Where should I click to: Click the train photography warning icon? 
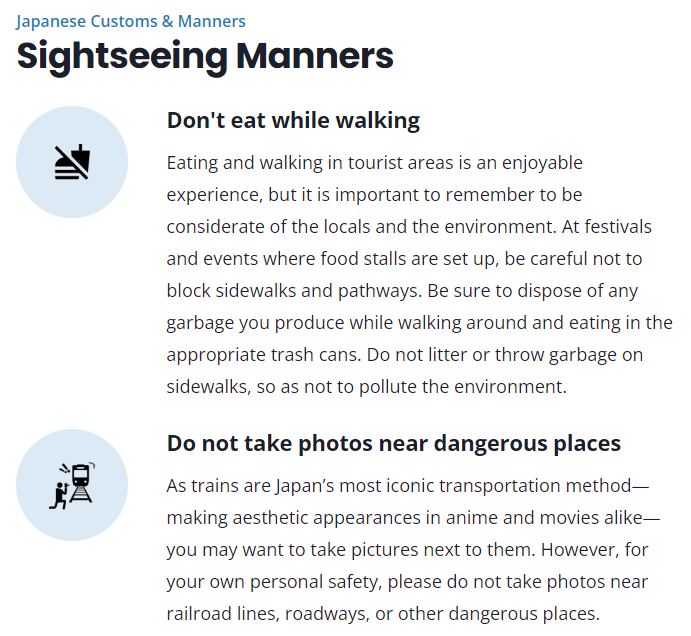(72, 485)
